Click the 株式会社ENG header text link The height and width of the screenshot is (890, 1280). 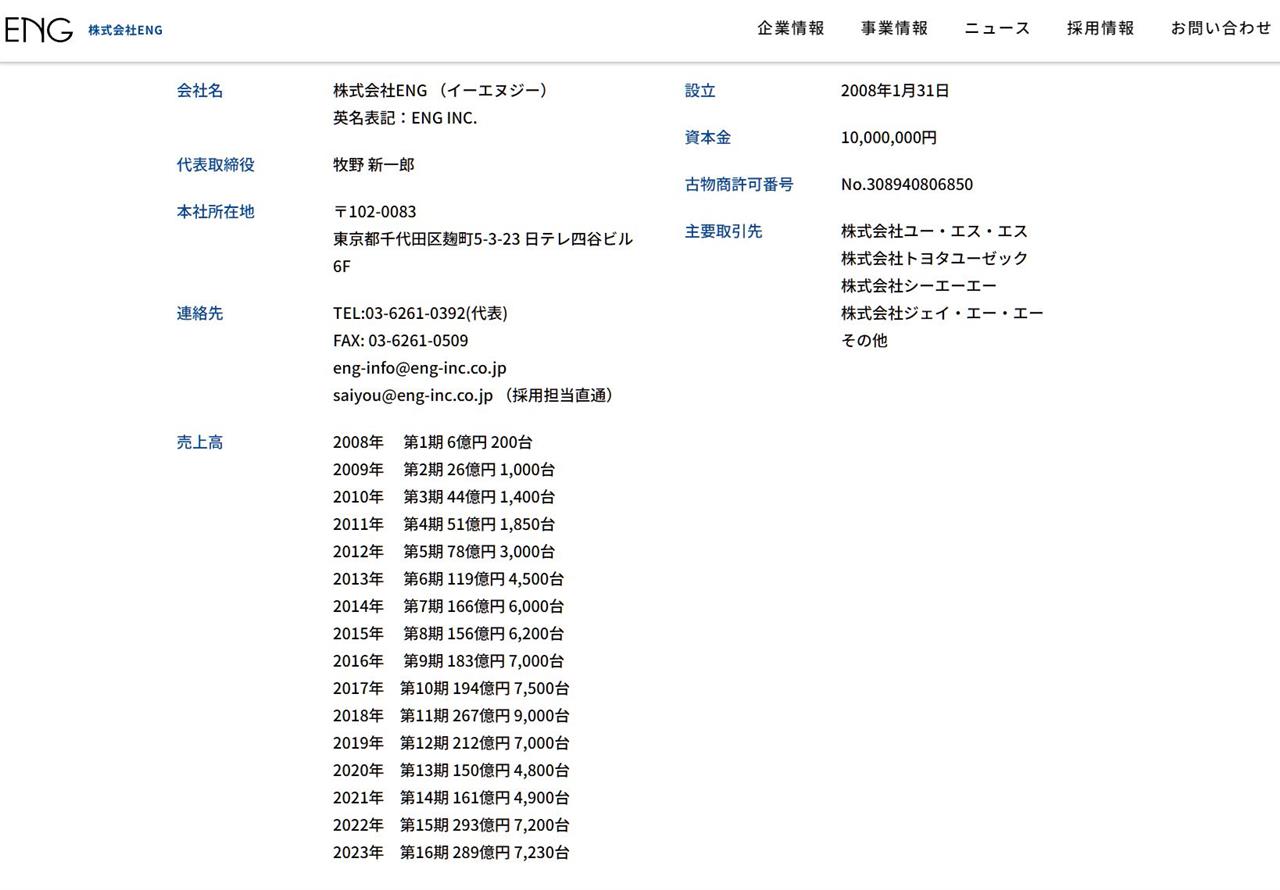point(125,30)
